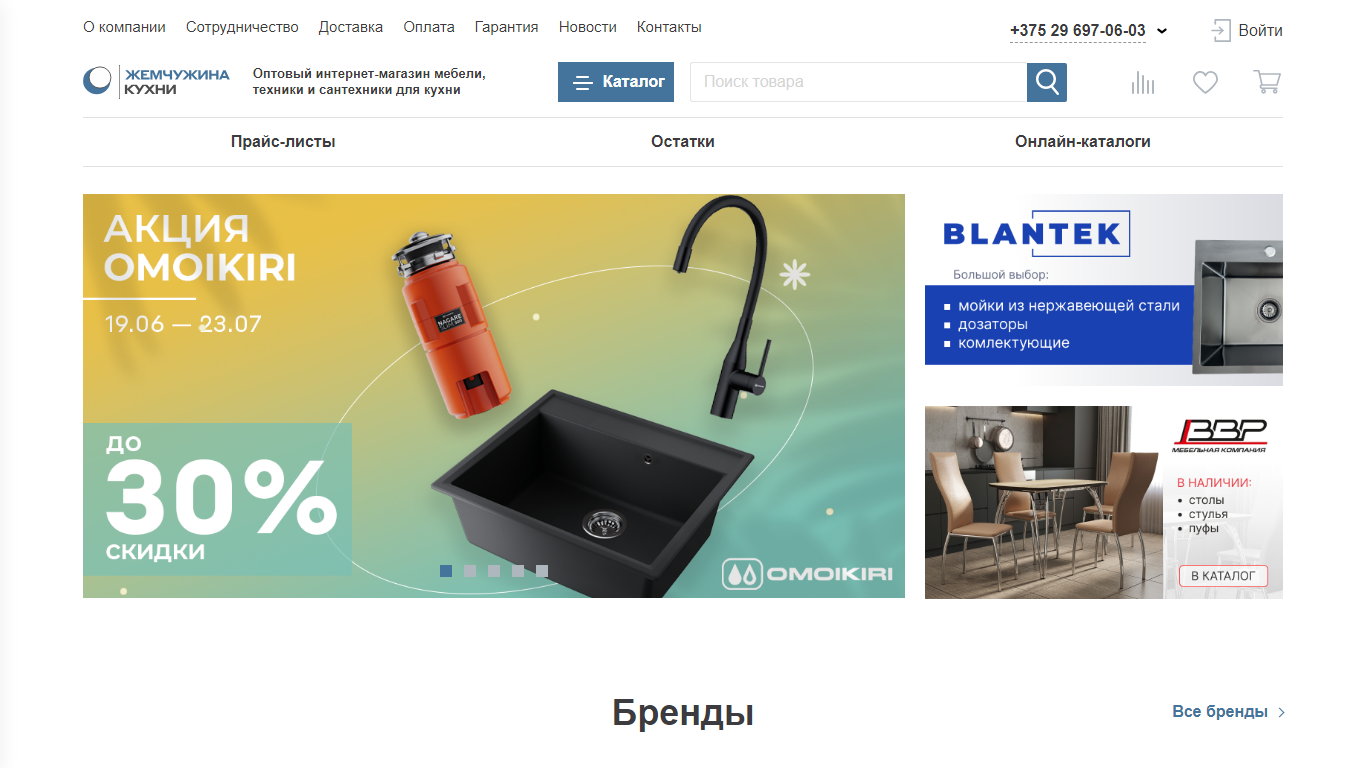Open the shopping cart icon
The image size is (1366, 768).
tap(1267, 82)
